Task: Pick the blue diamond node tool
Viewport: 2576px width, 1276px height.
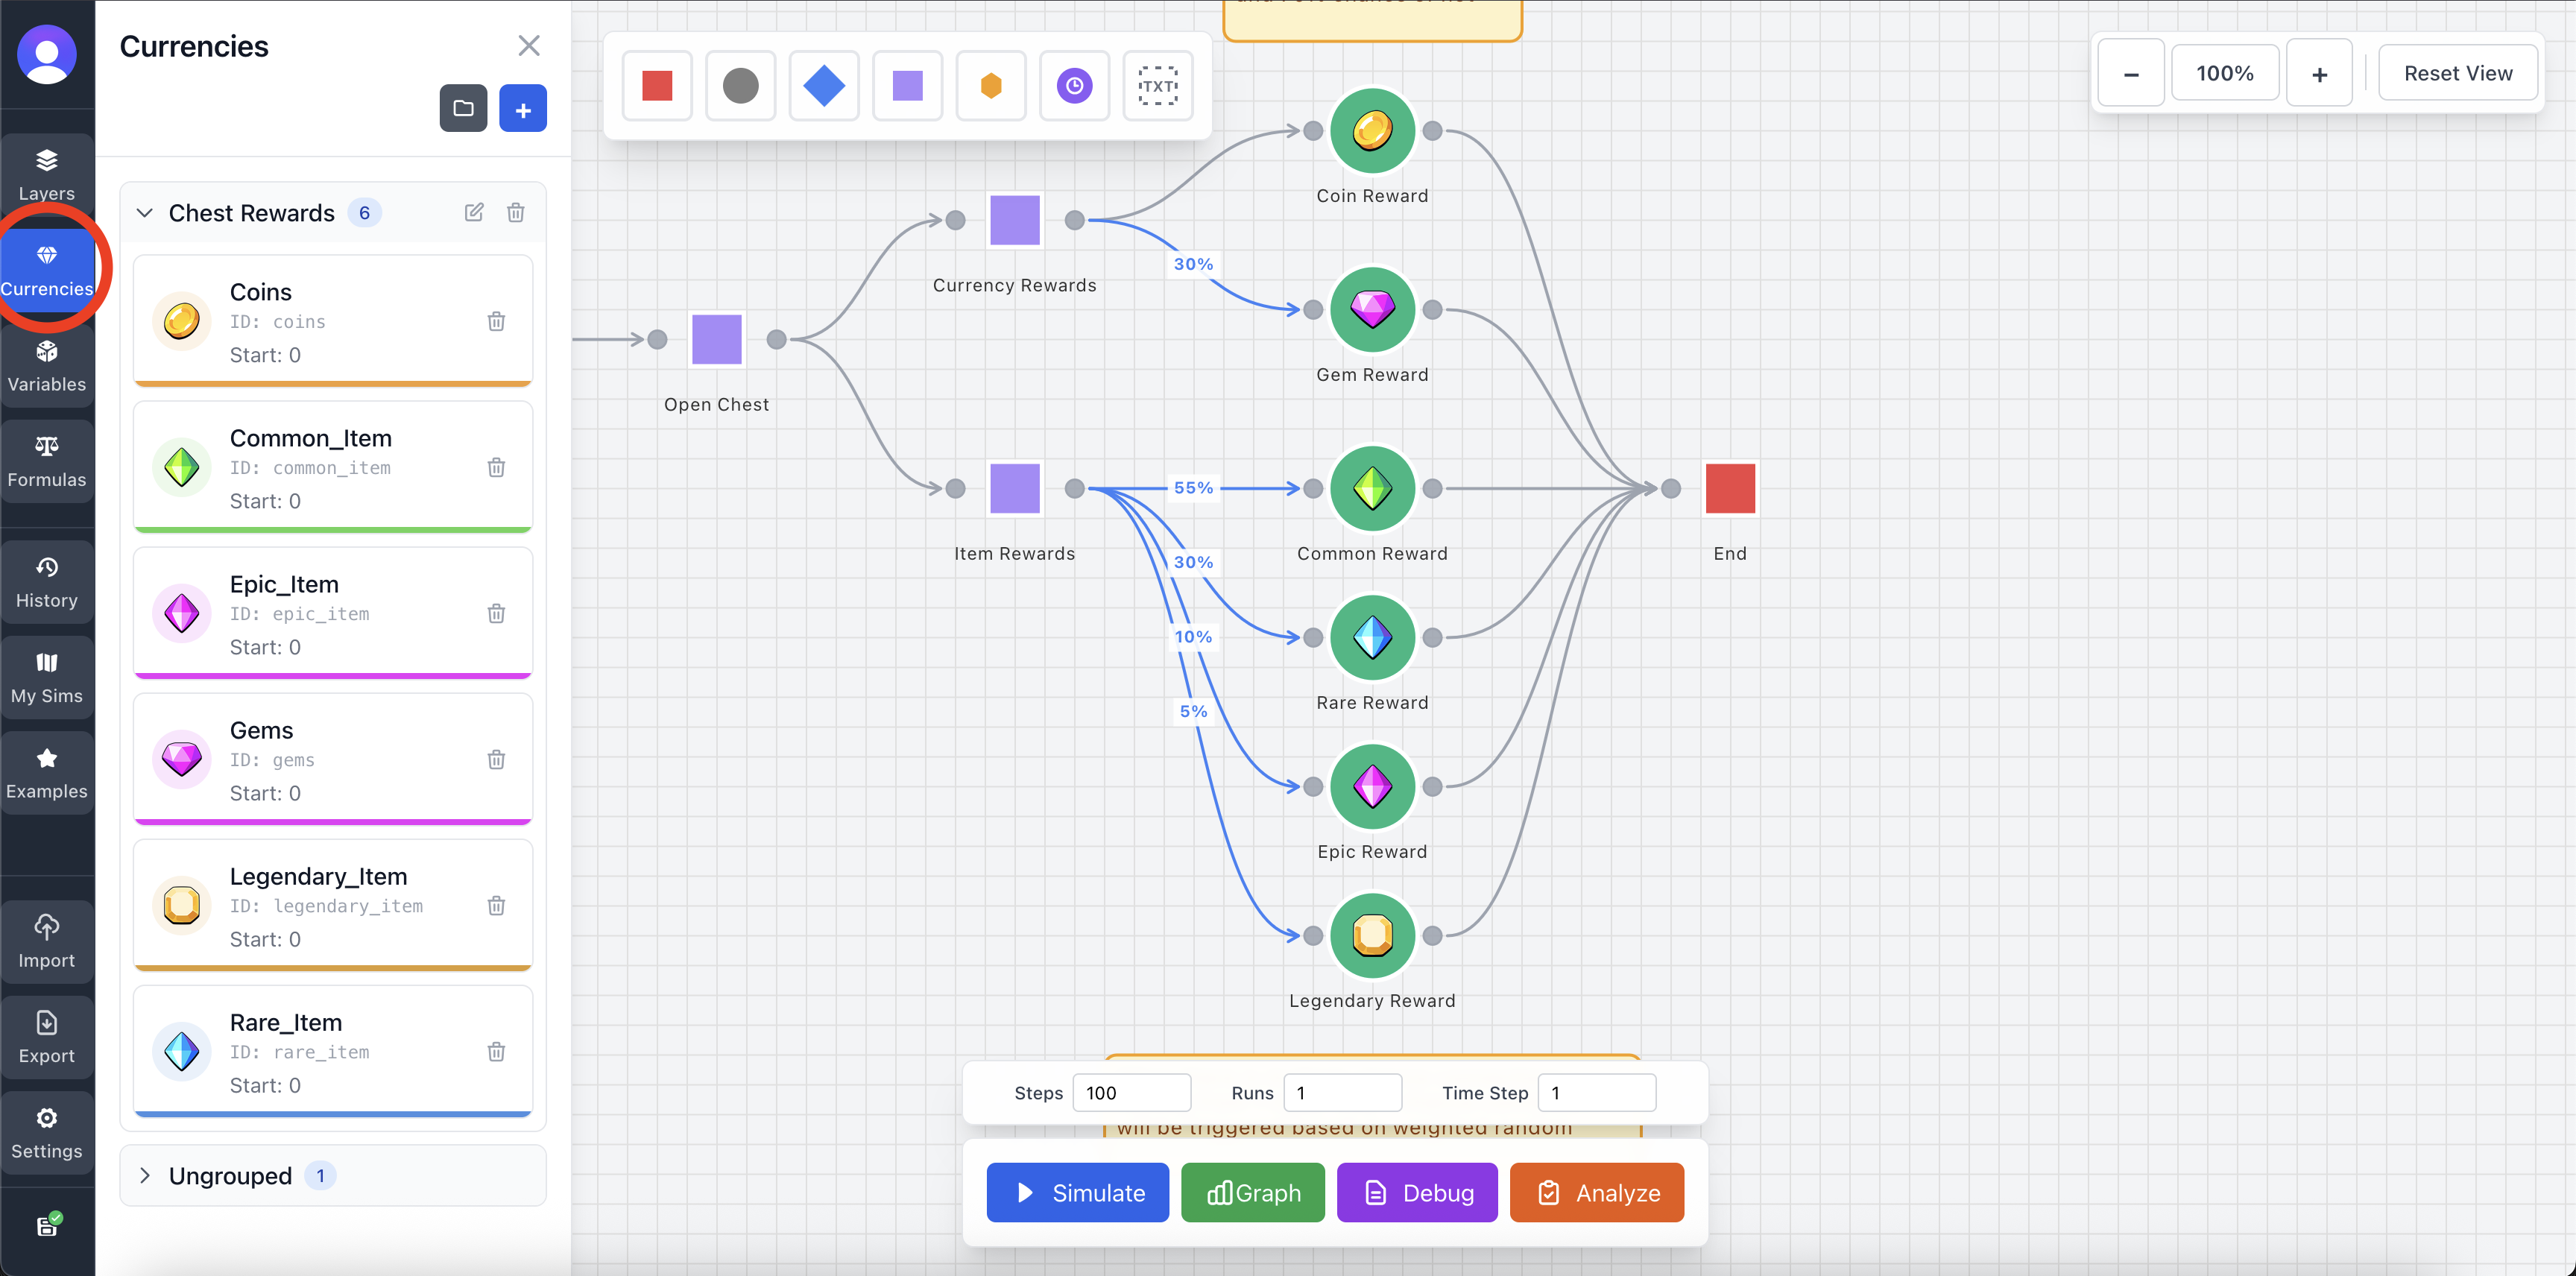Action: tap(824, 86)
